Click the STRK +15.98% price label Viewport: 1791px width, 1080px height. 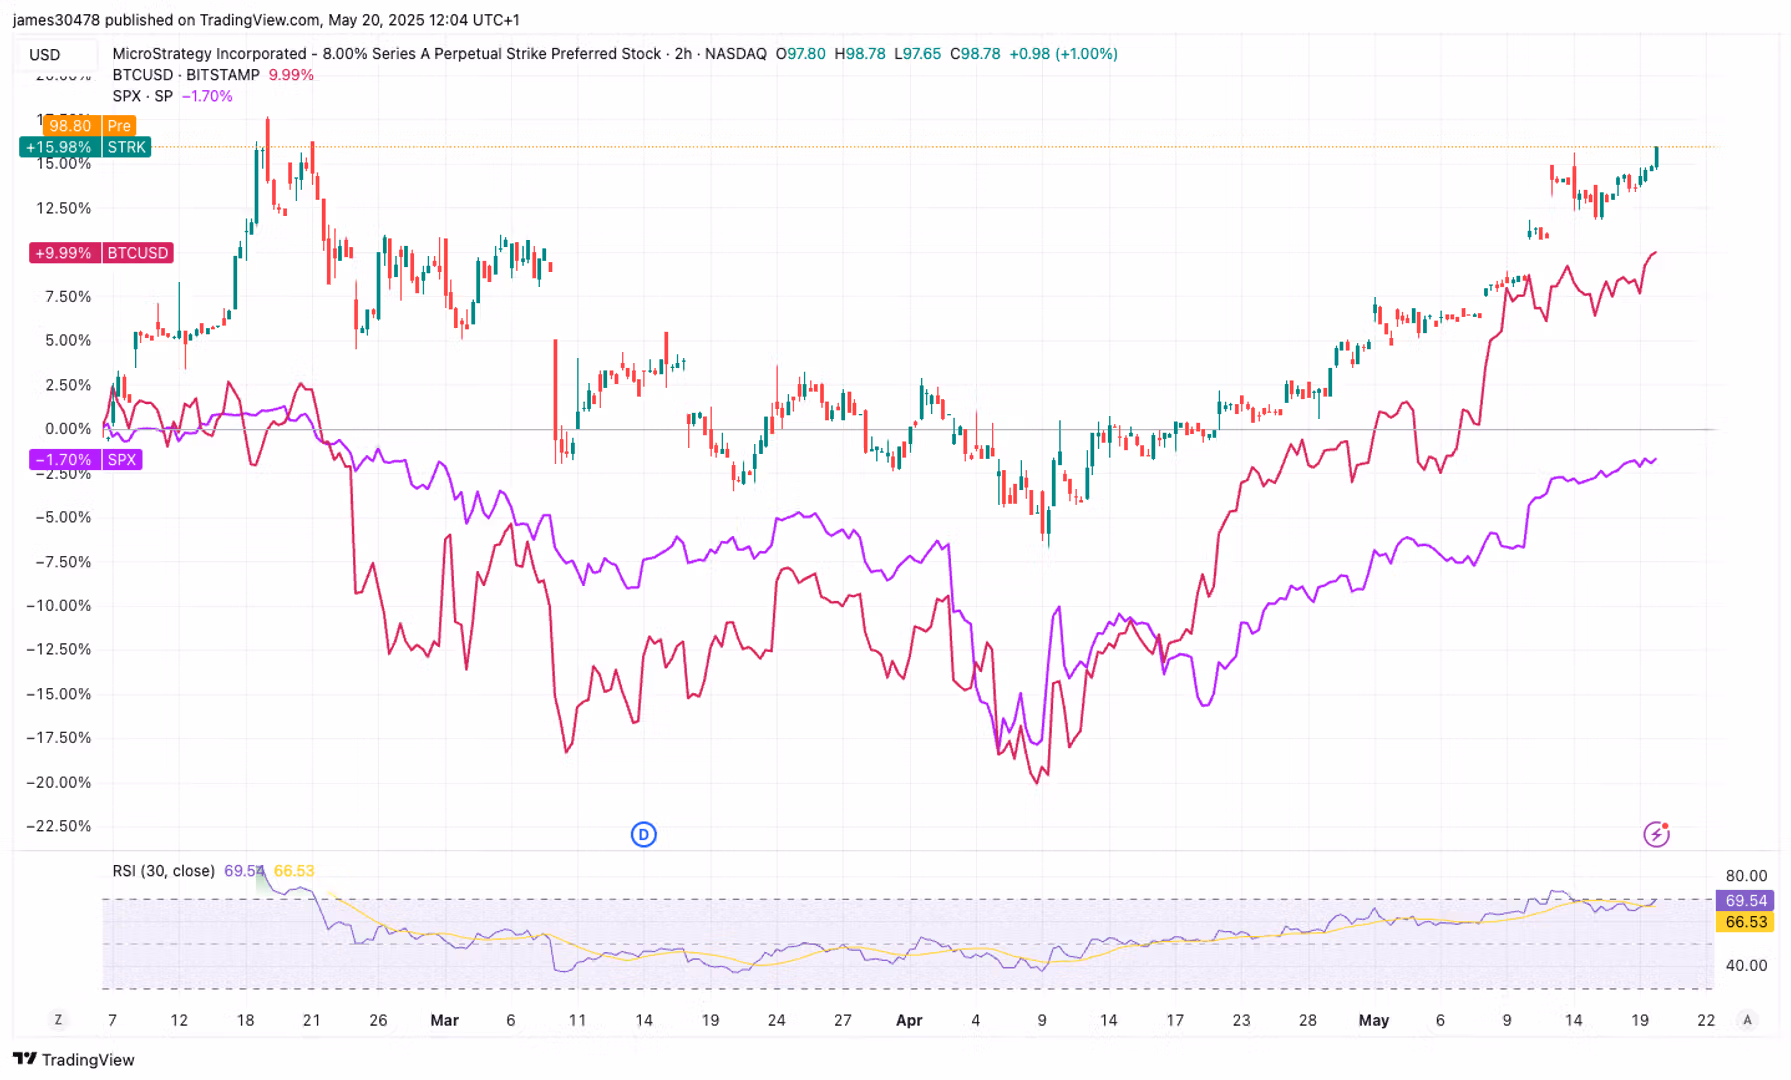[85, 147]
